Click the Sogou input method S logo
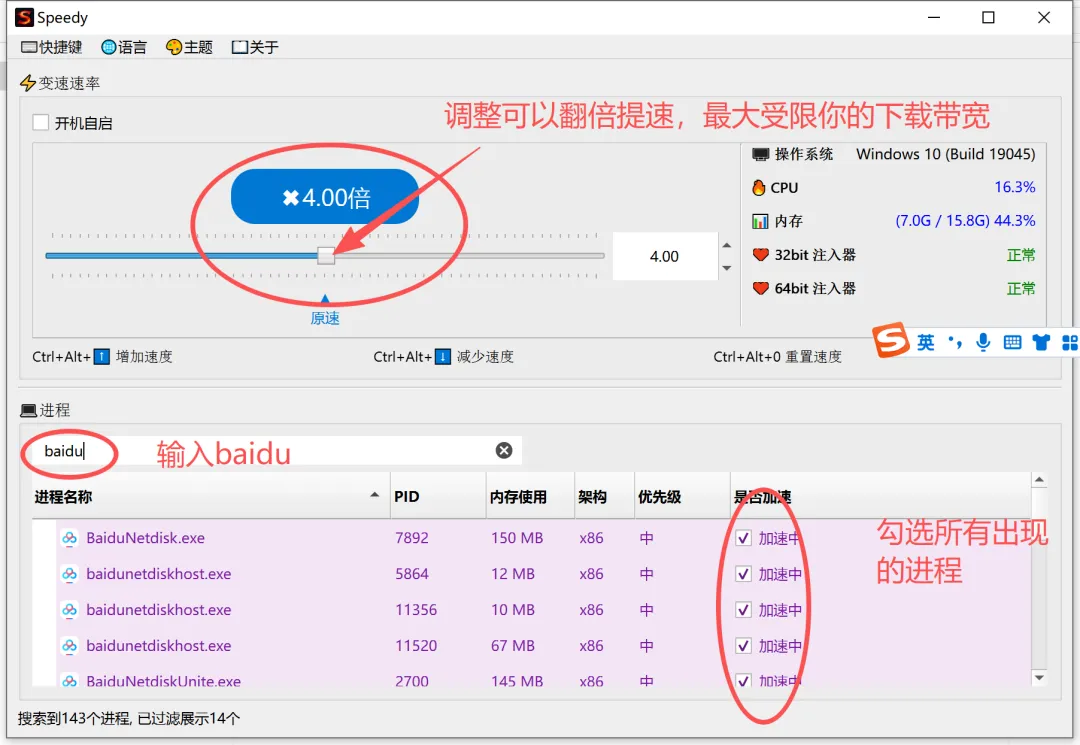This screenshot has width=1080, height=745. [891, 339]
